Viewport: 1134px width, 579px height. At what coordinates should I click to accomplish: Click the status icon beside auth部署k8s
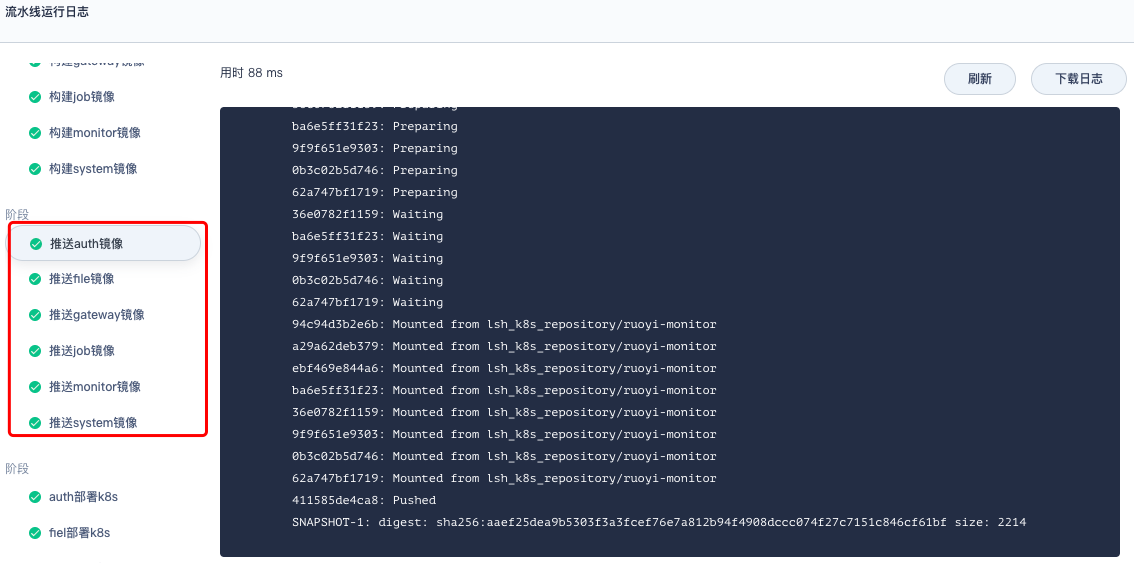(34, 497)
